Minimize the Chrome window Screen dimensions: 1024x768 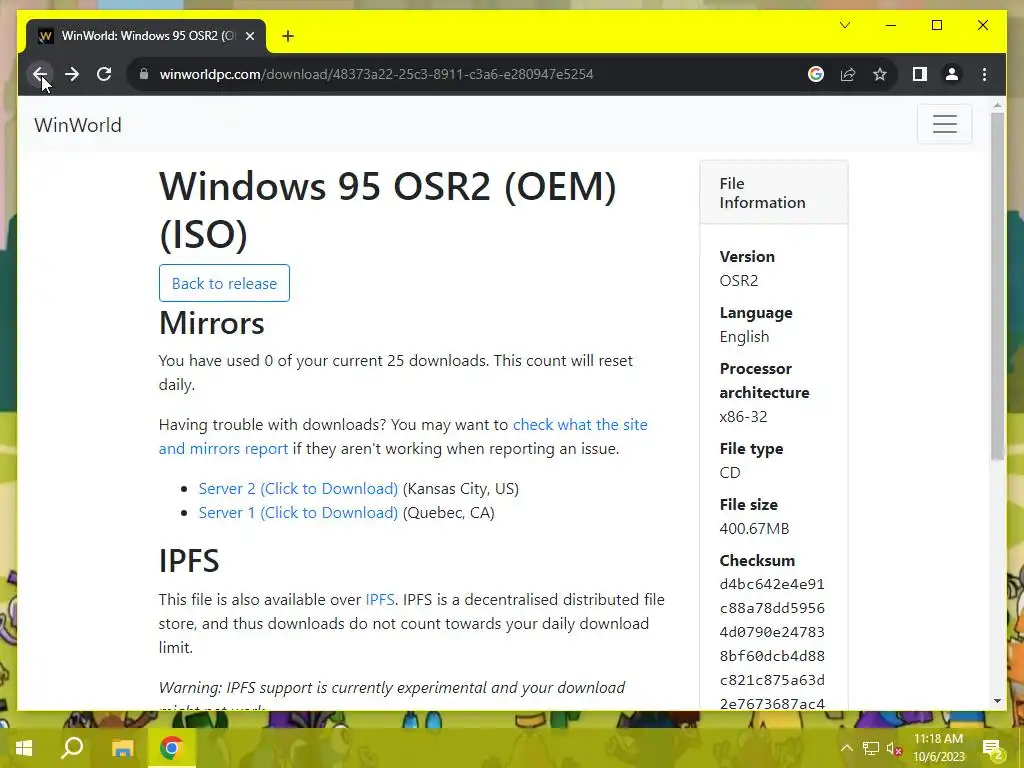click(890, 25)
